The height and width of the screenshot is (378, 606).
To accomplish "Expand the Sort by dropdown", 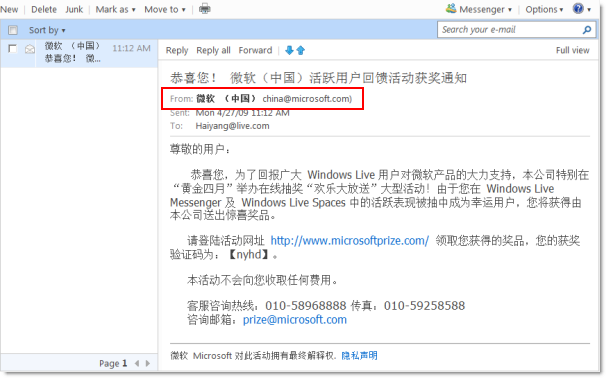I will click(47, 30).
